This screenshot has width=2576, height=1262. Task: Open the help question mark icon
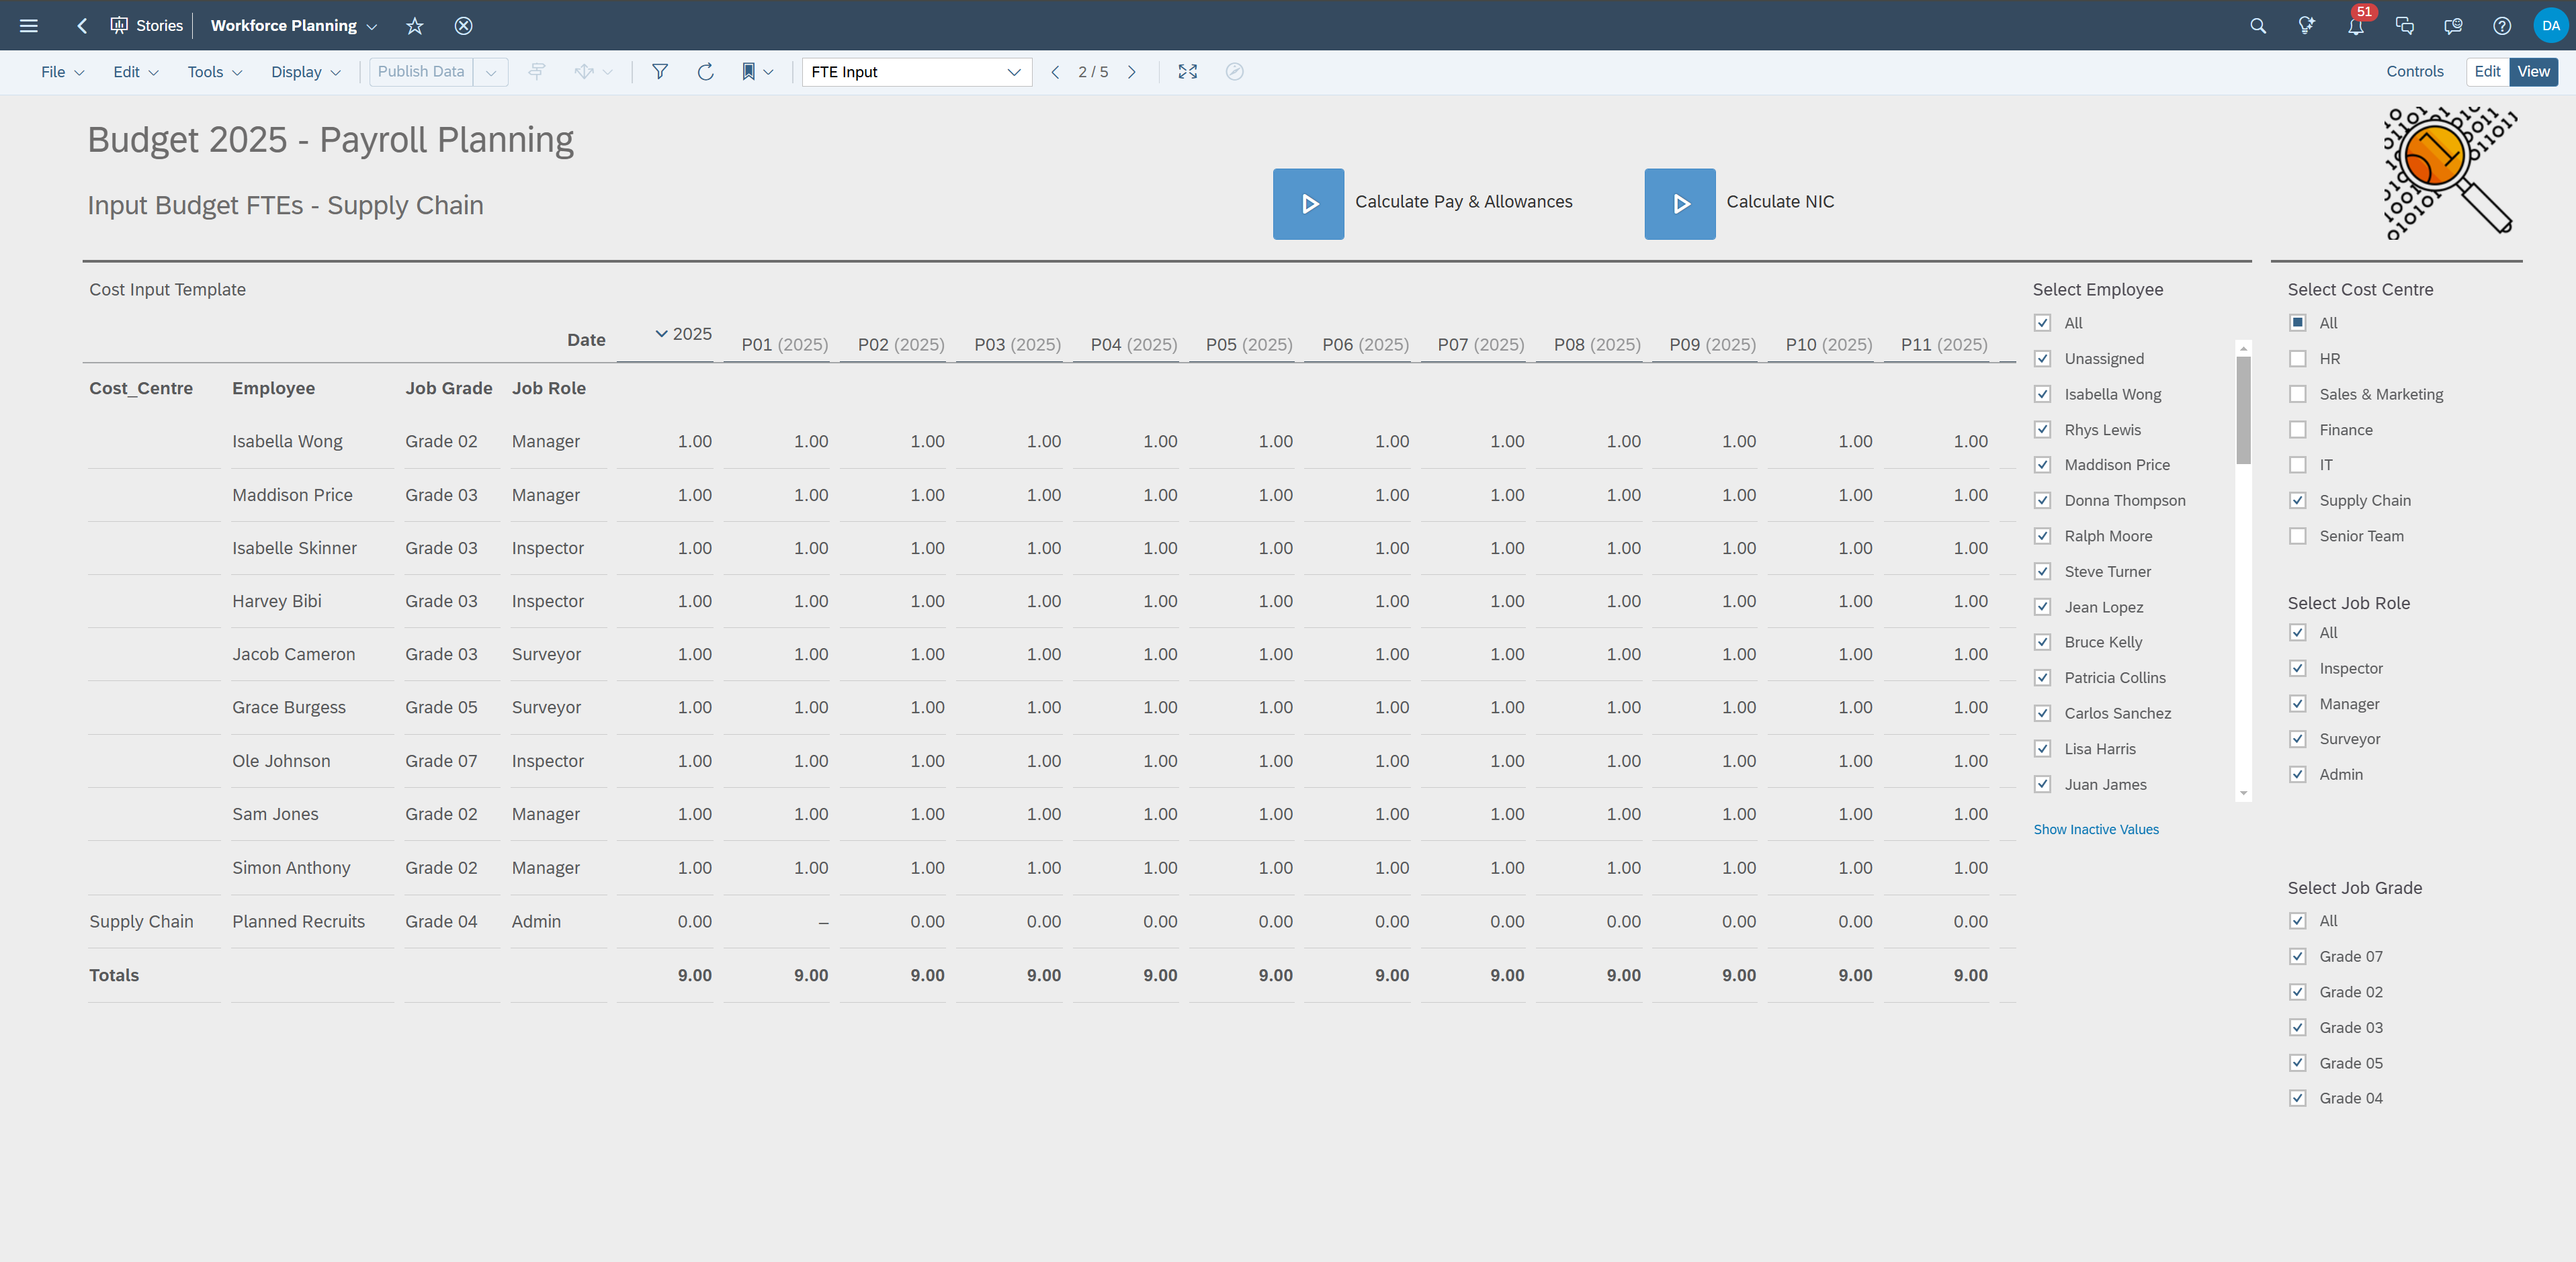[2502, 26]
